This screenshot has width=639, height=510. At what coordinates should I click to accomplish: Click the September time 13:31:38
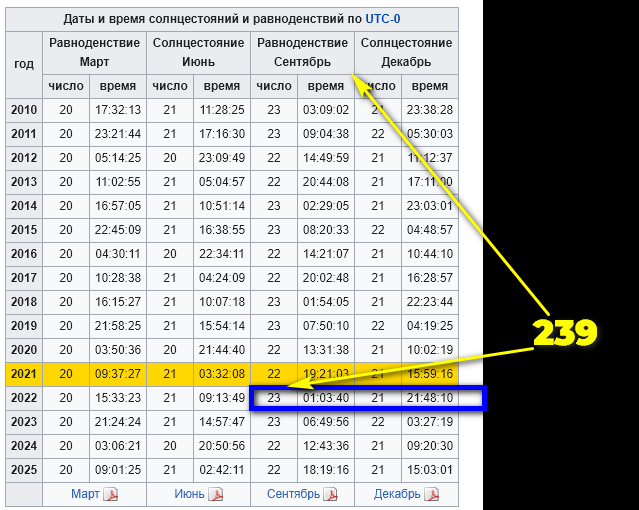click(x=326, y=350)
